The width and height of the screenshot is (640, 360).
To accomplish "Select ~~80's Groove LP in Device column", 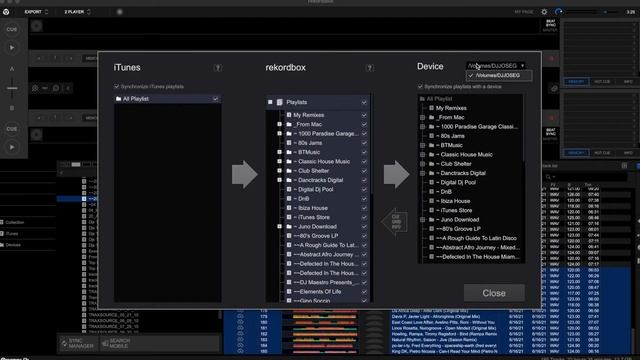I will click(458, 229).
